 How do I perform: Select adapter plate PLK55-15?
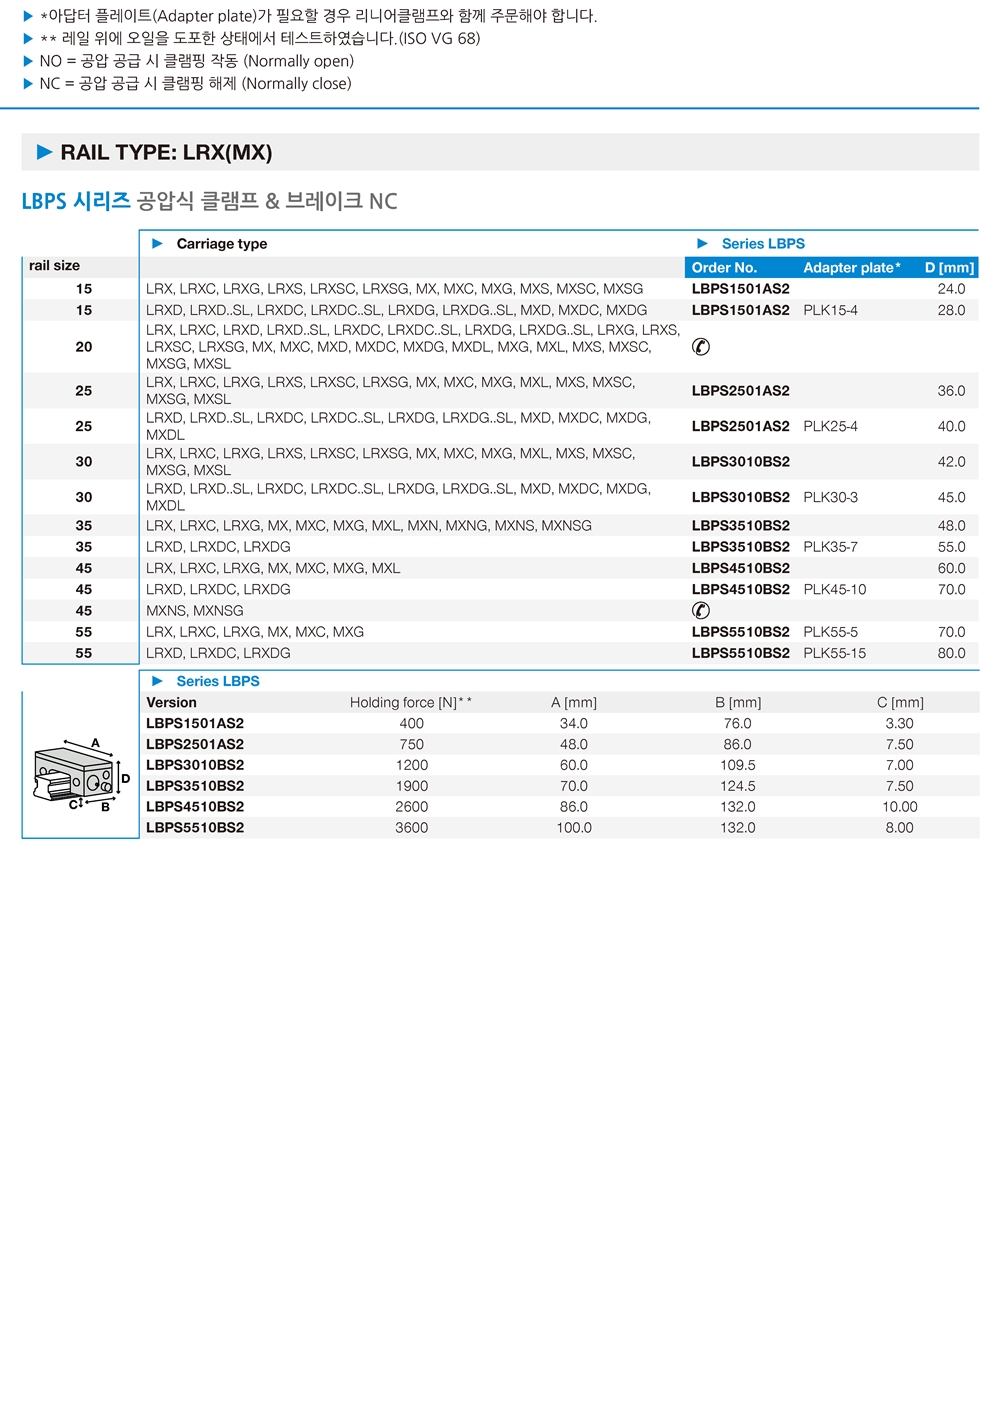tap(835, 653)
